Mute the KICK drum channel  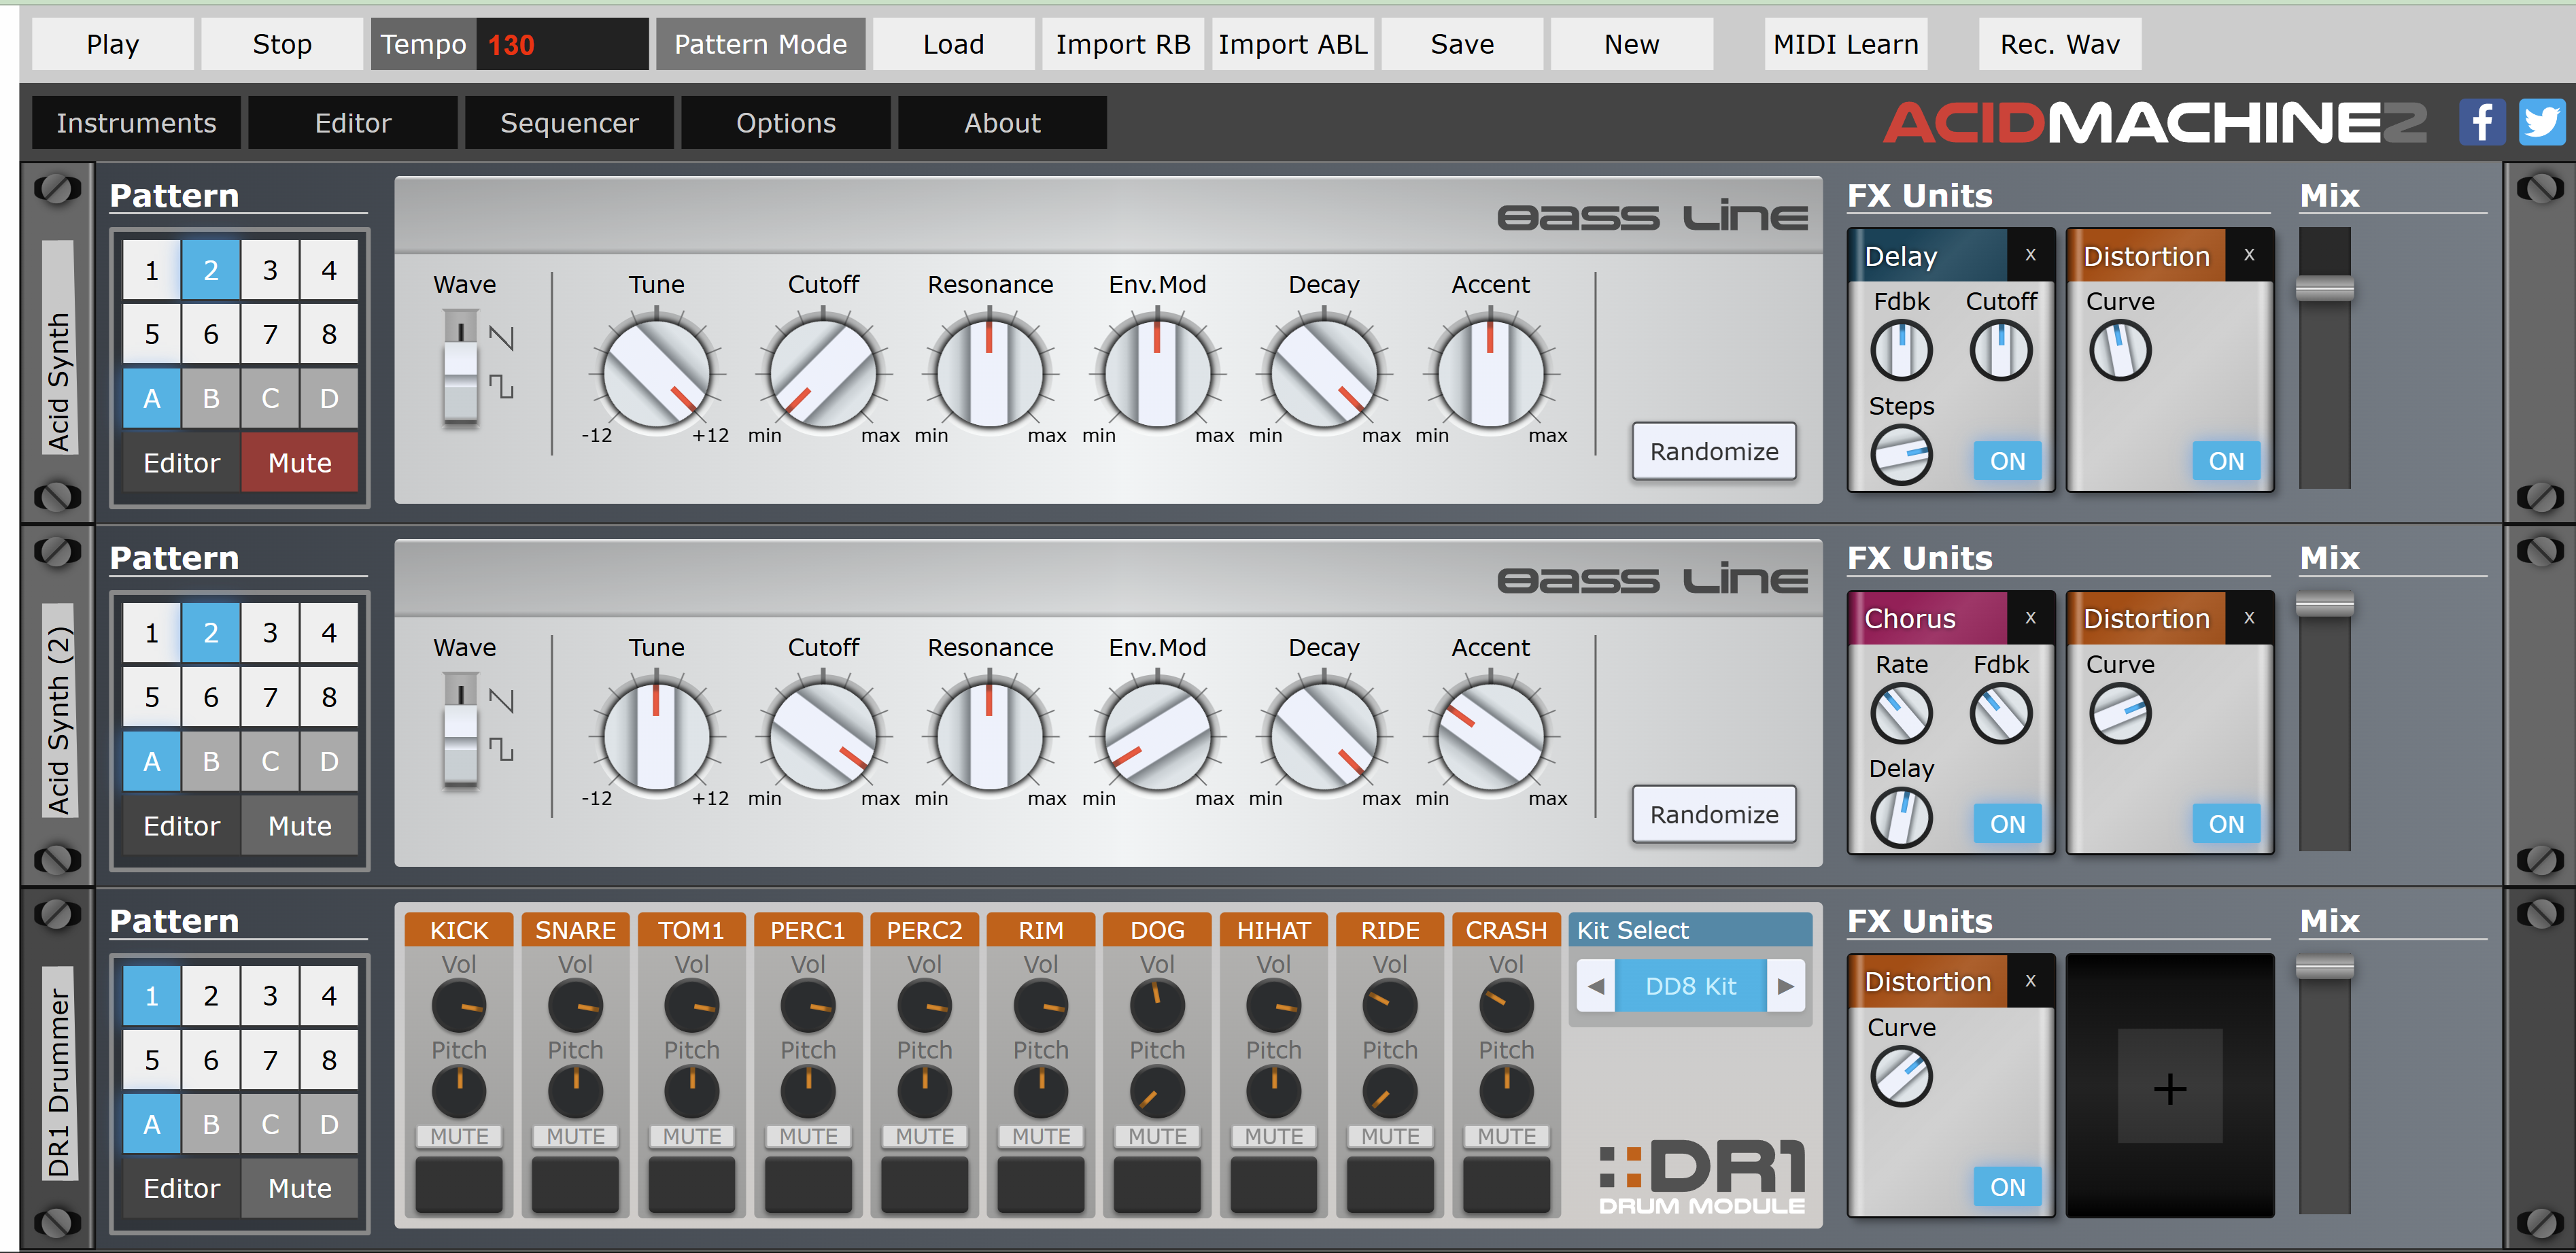(x=459, y=1136)
